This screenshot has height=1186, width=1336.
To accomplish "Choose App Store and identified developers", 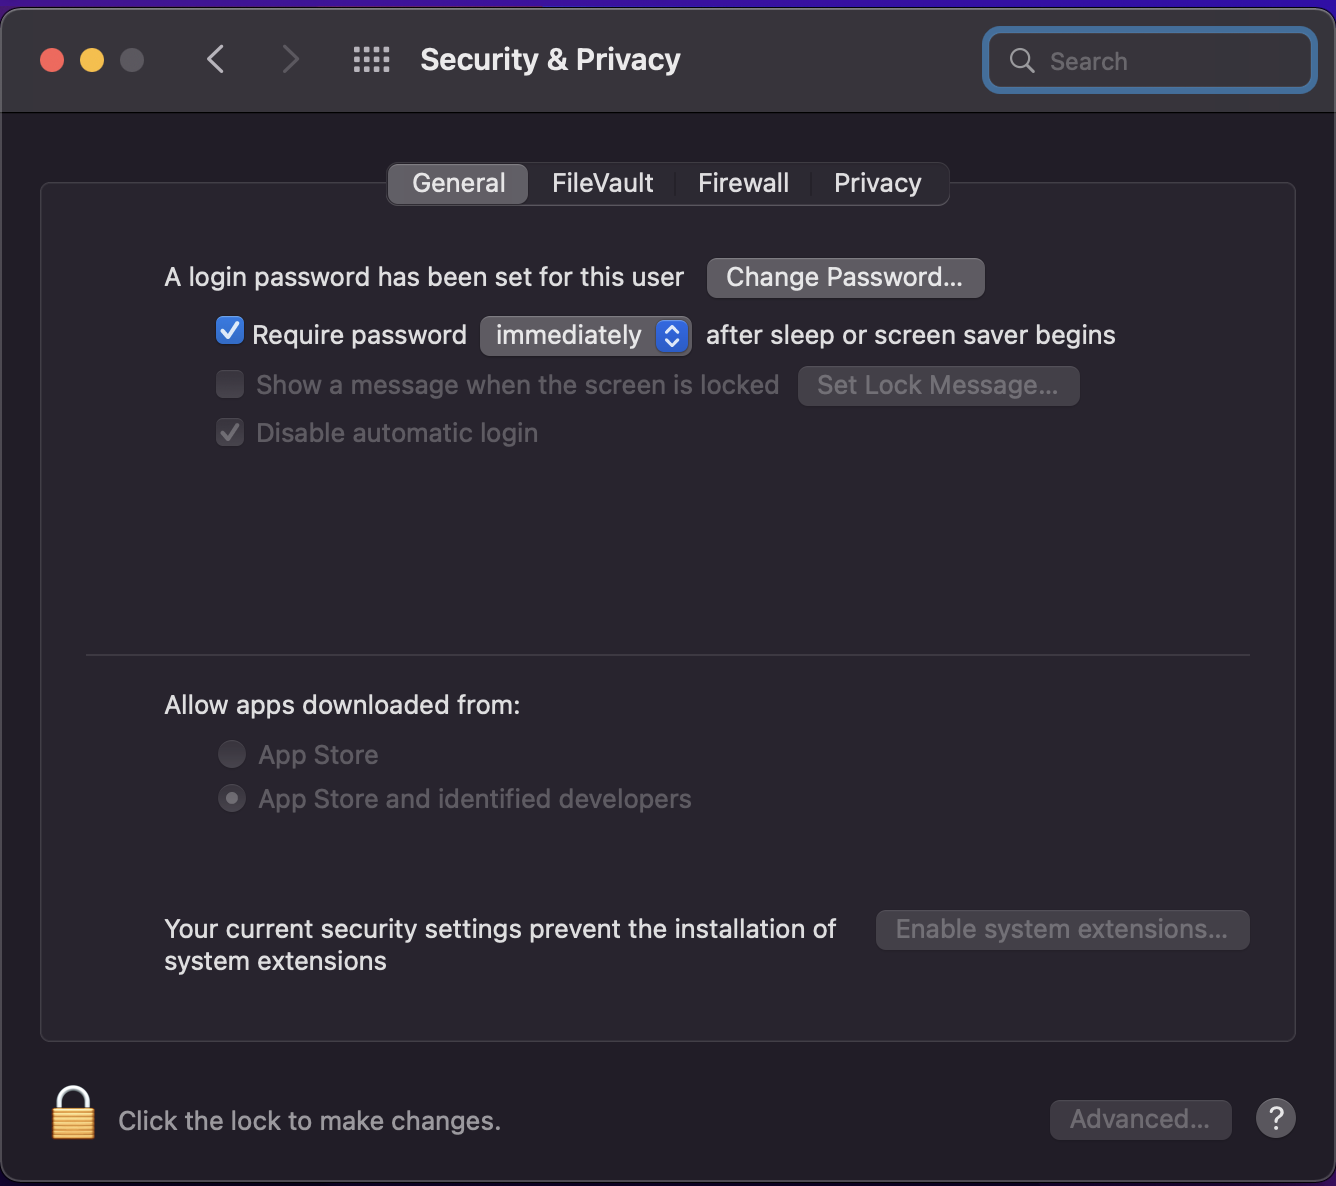I will tap(232, 798).
